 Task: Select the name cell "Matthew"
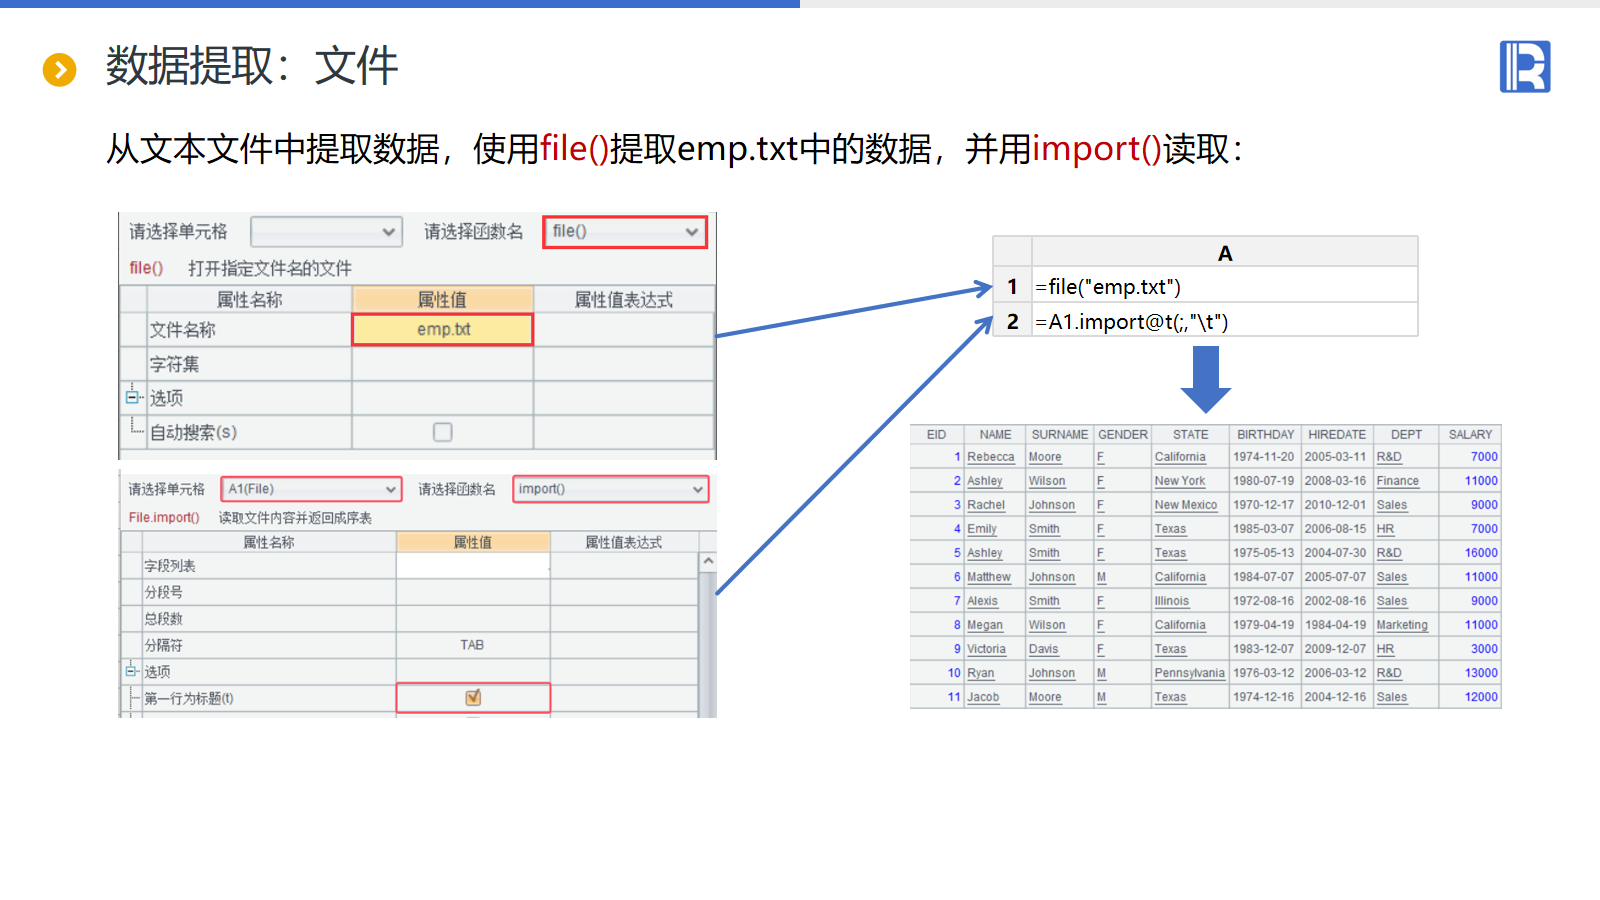[995, 577]
